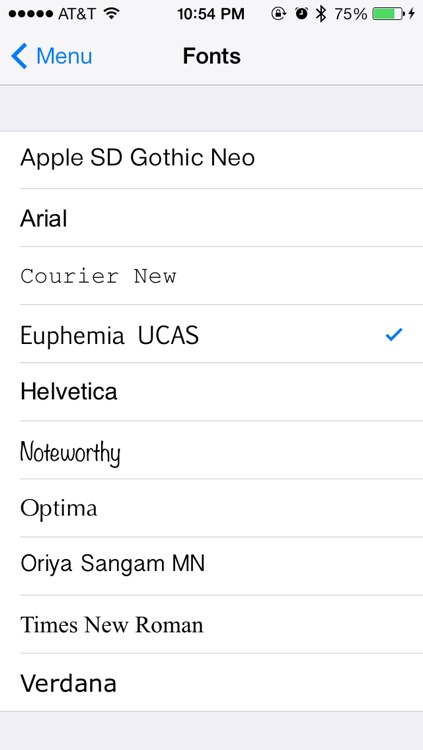This screenshot has width=423, height=750.
Task: Tap the cellular signal dots
Action: pos(31,14)
